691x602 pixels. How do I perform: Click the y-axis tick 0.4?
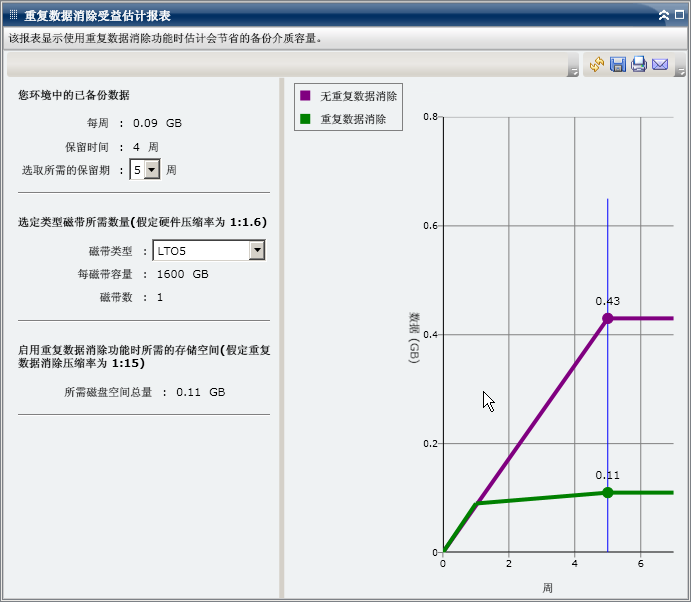431,334
